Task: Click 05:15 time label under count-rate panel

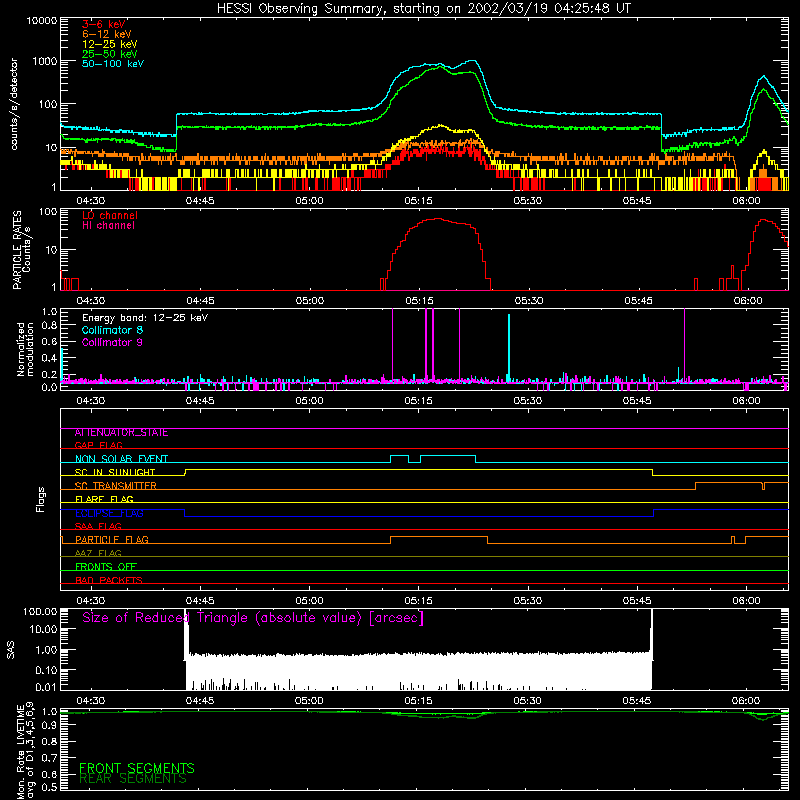Action: tap(418, 201)
